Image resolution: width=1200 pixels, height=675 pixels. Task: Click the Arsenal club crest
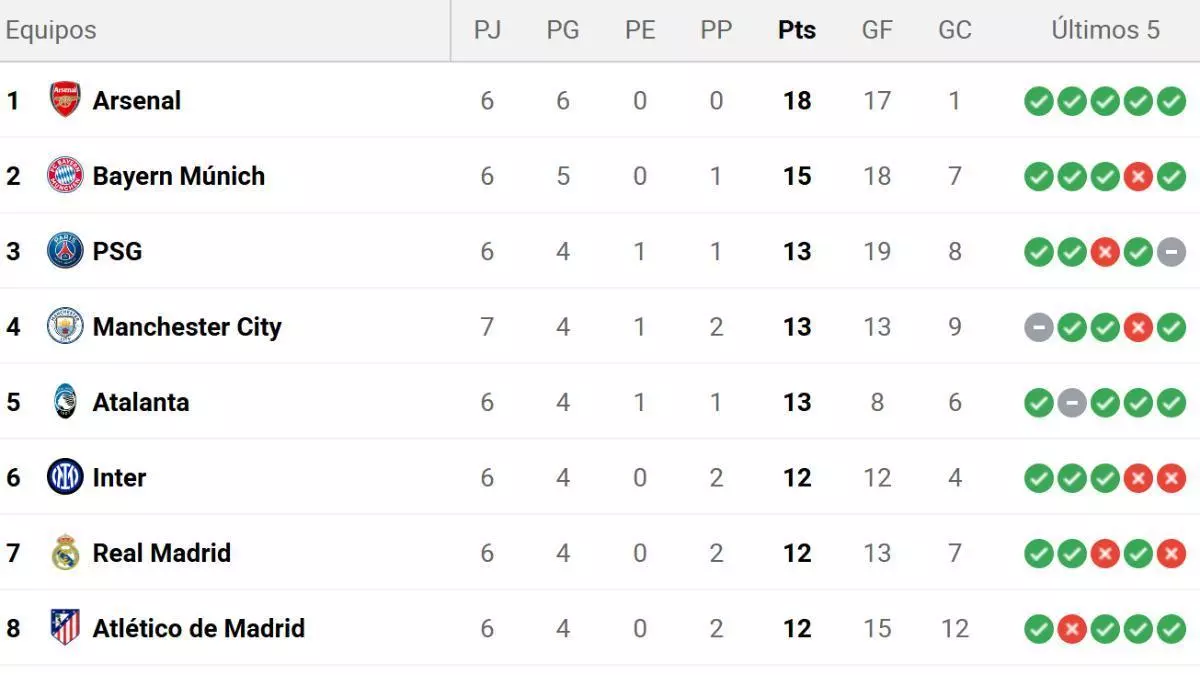[65, 100]
